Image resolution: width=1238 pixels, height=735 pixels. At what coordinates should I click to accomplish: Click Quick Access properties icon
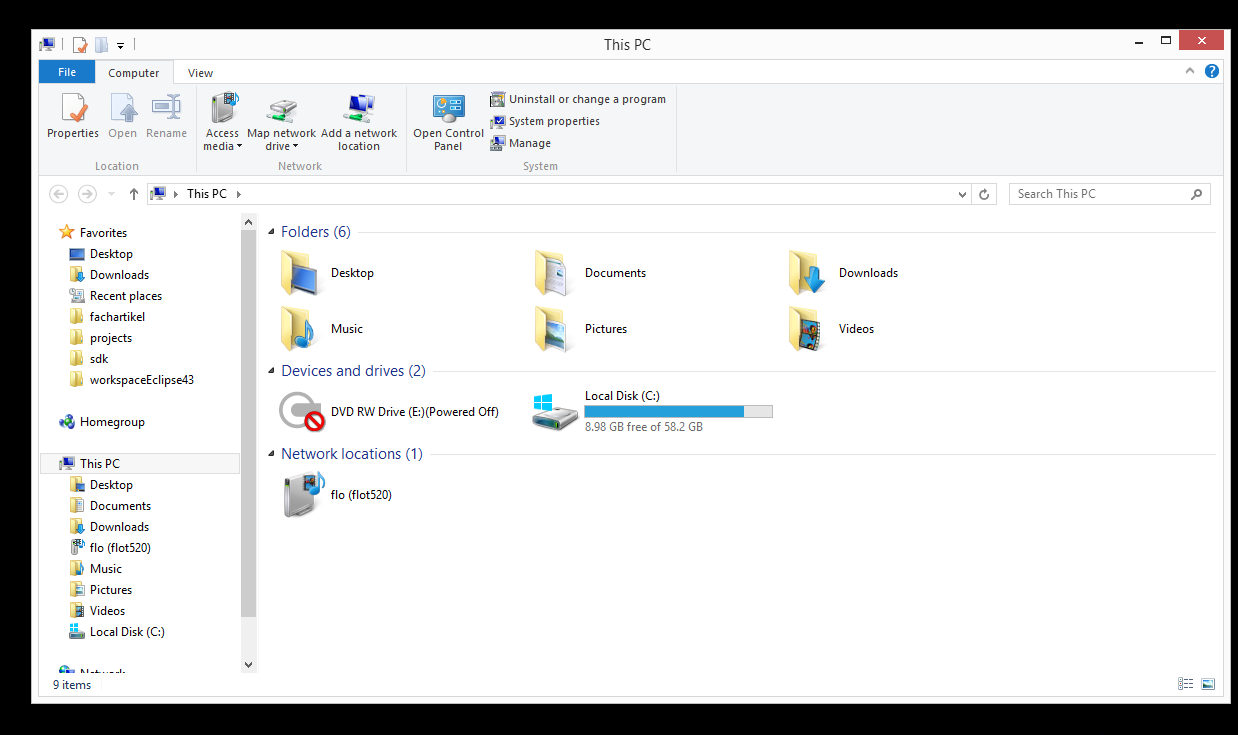80,44
